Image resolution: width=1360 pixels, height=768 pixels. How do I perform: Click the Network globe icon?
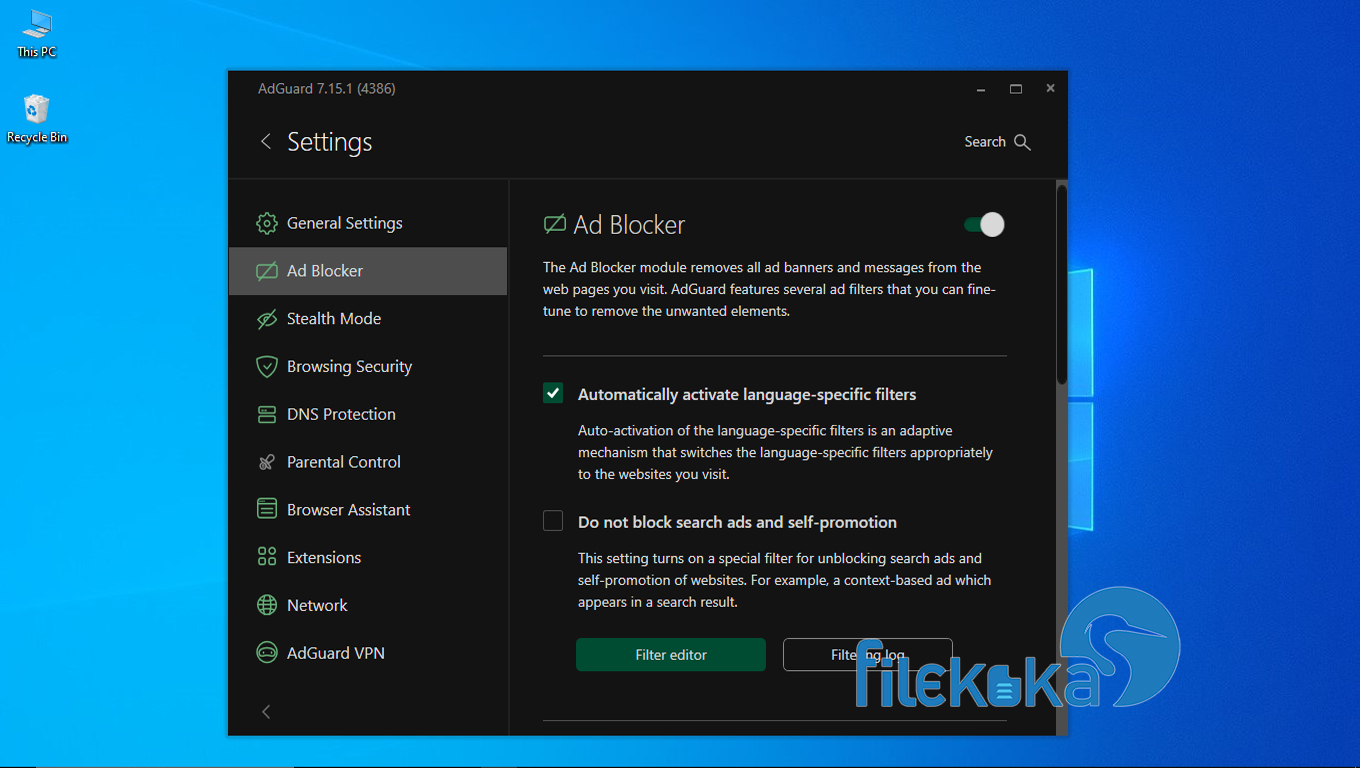click(267, 605)
